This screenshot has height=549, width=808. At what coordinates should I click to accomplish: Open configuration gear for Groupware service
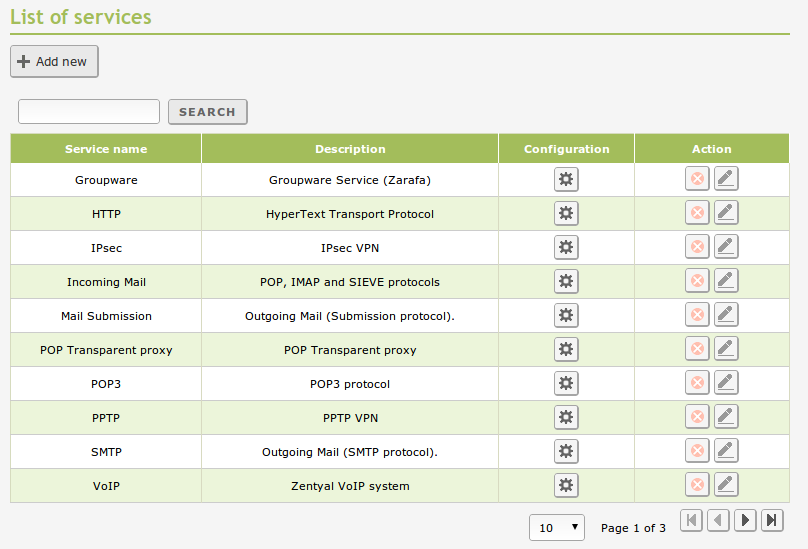(x=566, y=180)
